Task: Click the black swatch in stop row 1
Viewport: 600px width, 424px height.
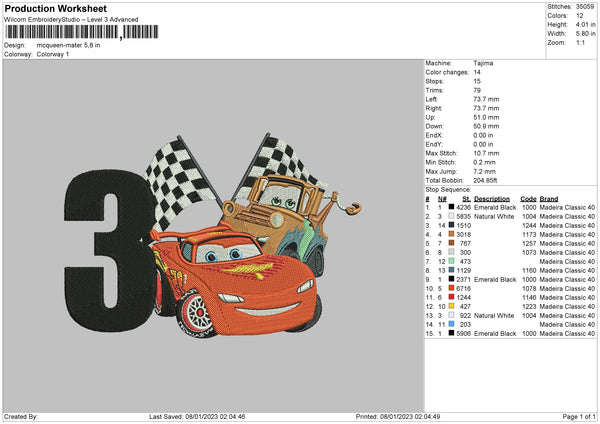Action: pyautogui.click(x=452, y=207)
